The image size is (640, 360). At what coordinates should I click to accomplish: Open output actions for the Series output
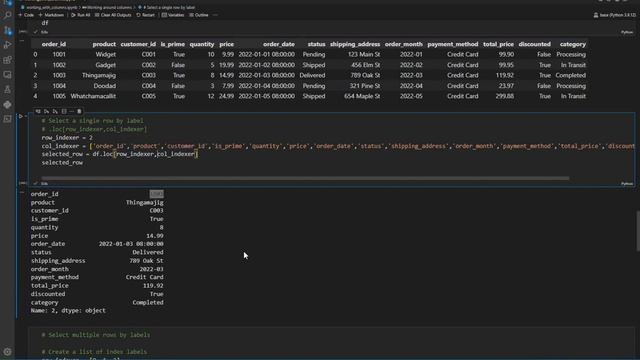point(22,192)
